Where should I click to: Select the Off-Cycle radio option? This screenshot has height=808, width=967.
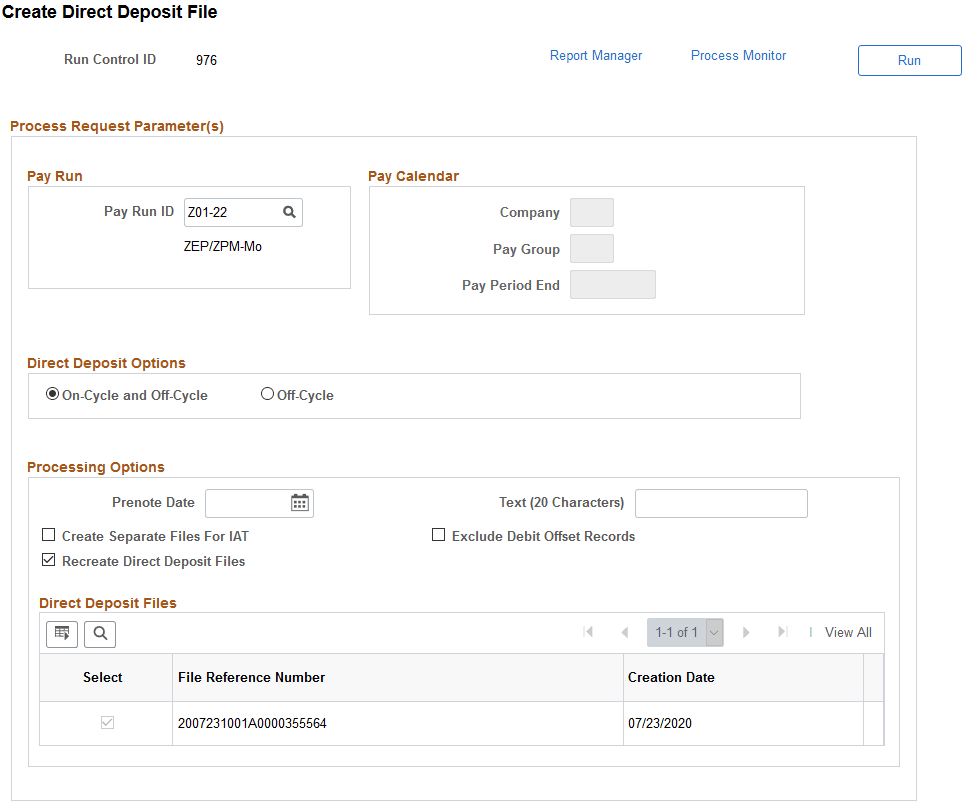(267, 394)
